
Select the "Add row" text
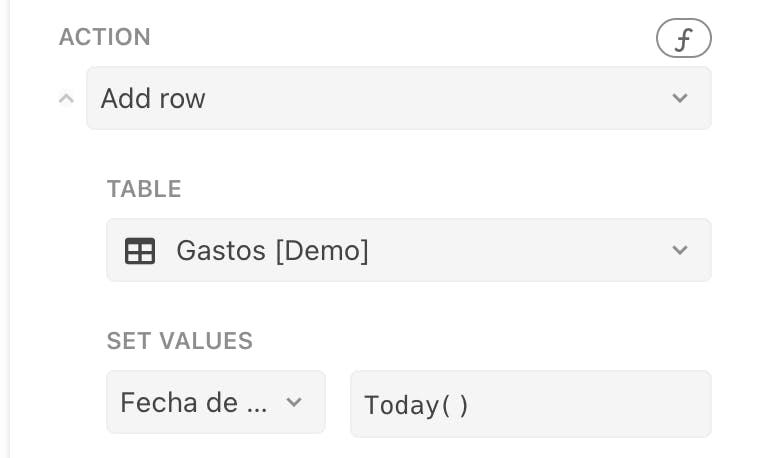pos(153,98)
